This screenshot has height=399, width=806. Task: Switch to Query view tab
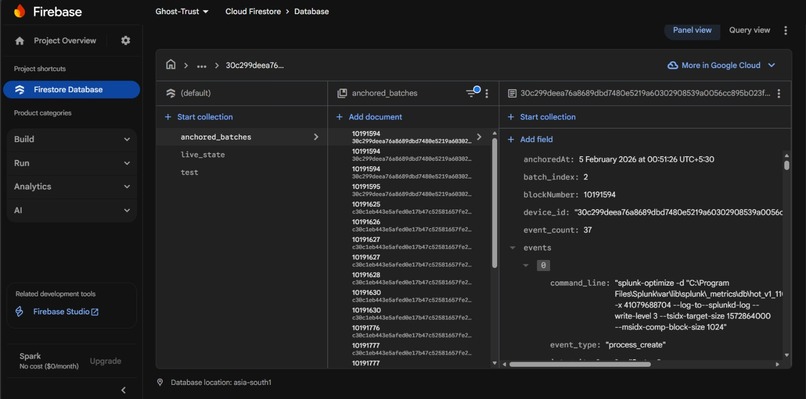coord(749,30)
